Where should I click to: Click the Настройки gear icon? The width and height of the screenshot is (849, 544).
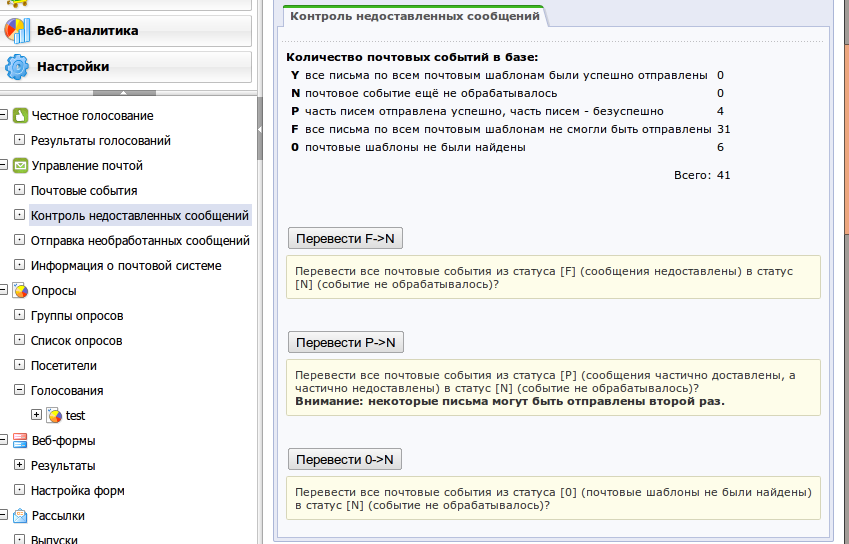coord(17,67)
